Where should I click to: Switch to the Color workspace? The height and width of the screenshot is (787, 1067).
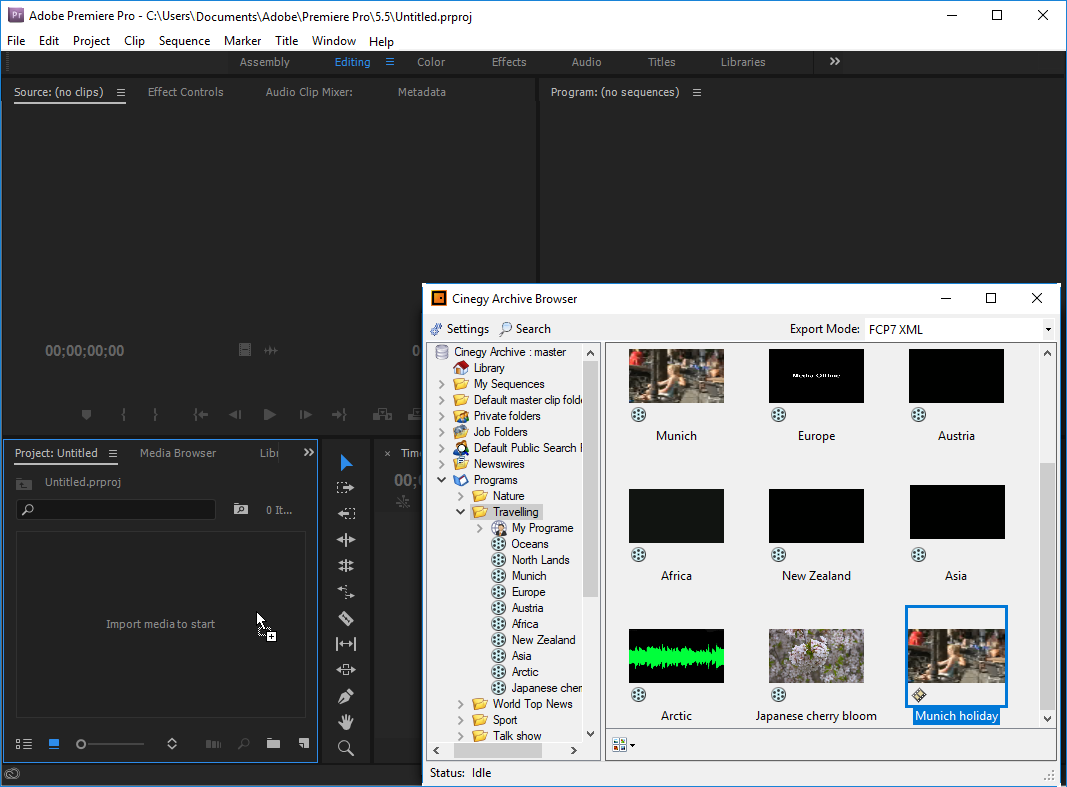coord(431,62)
